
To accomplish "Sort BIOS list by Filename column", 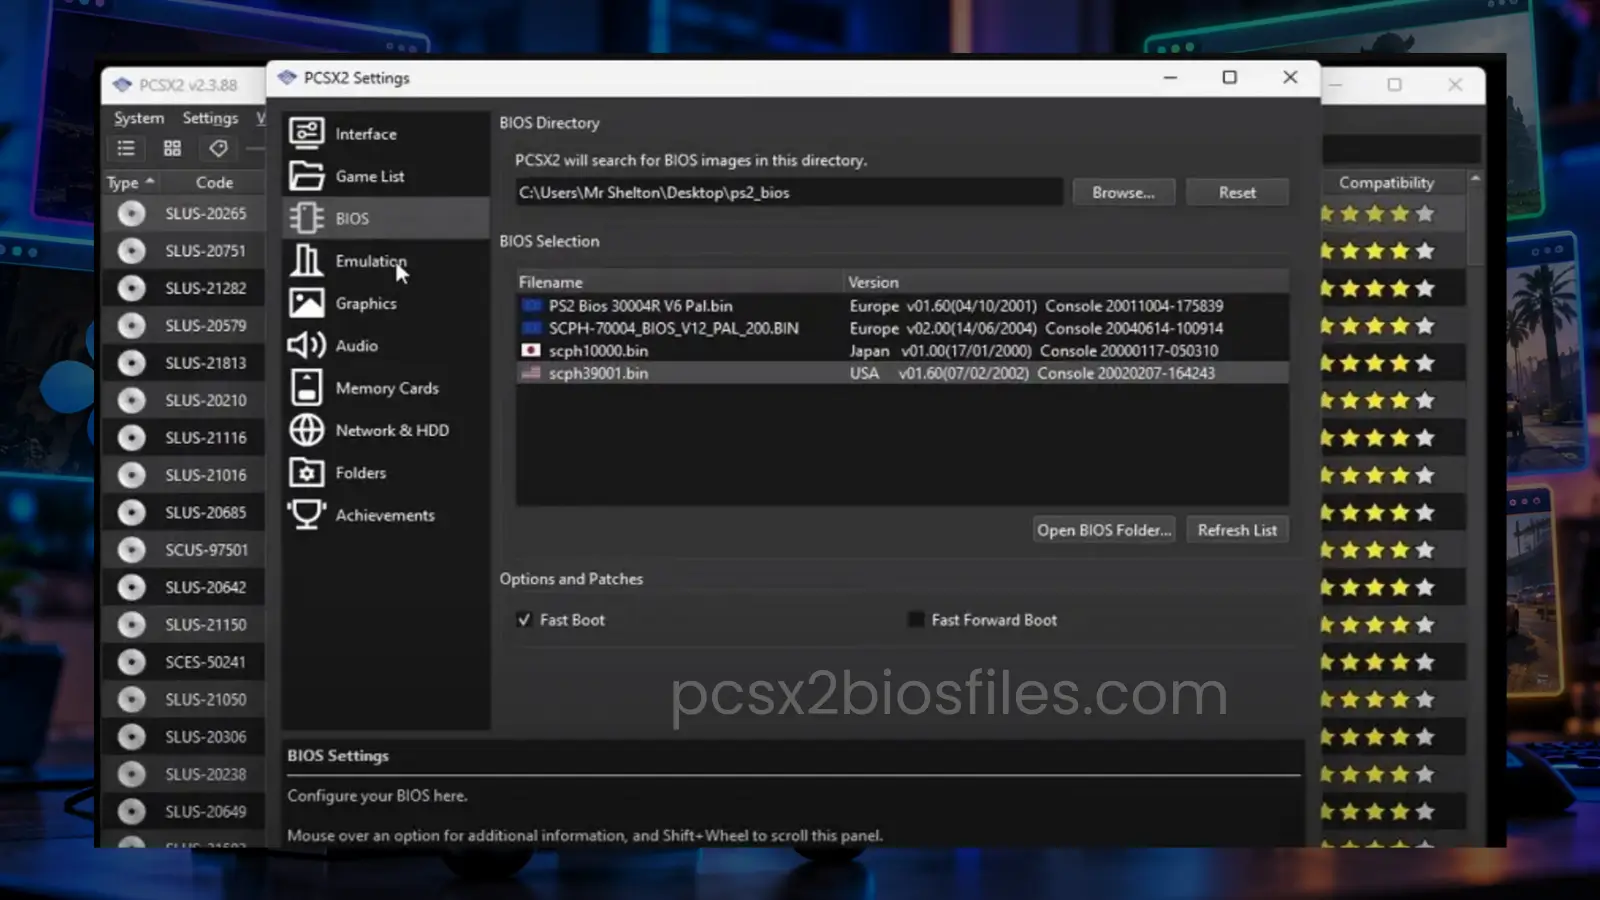I will click(x=680, y=282).
